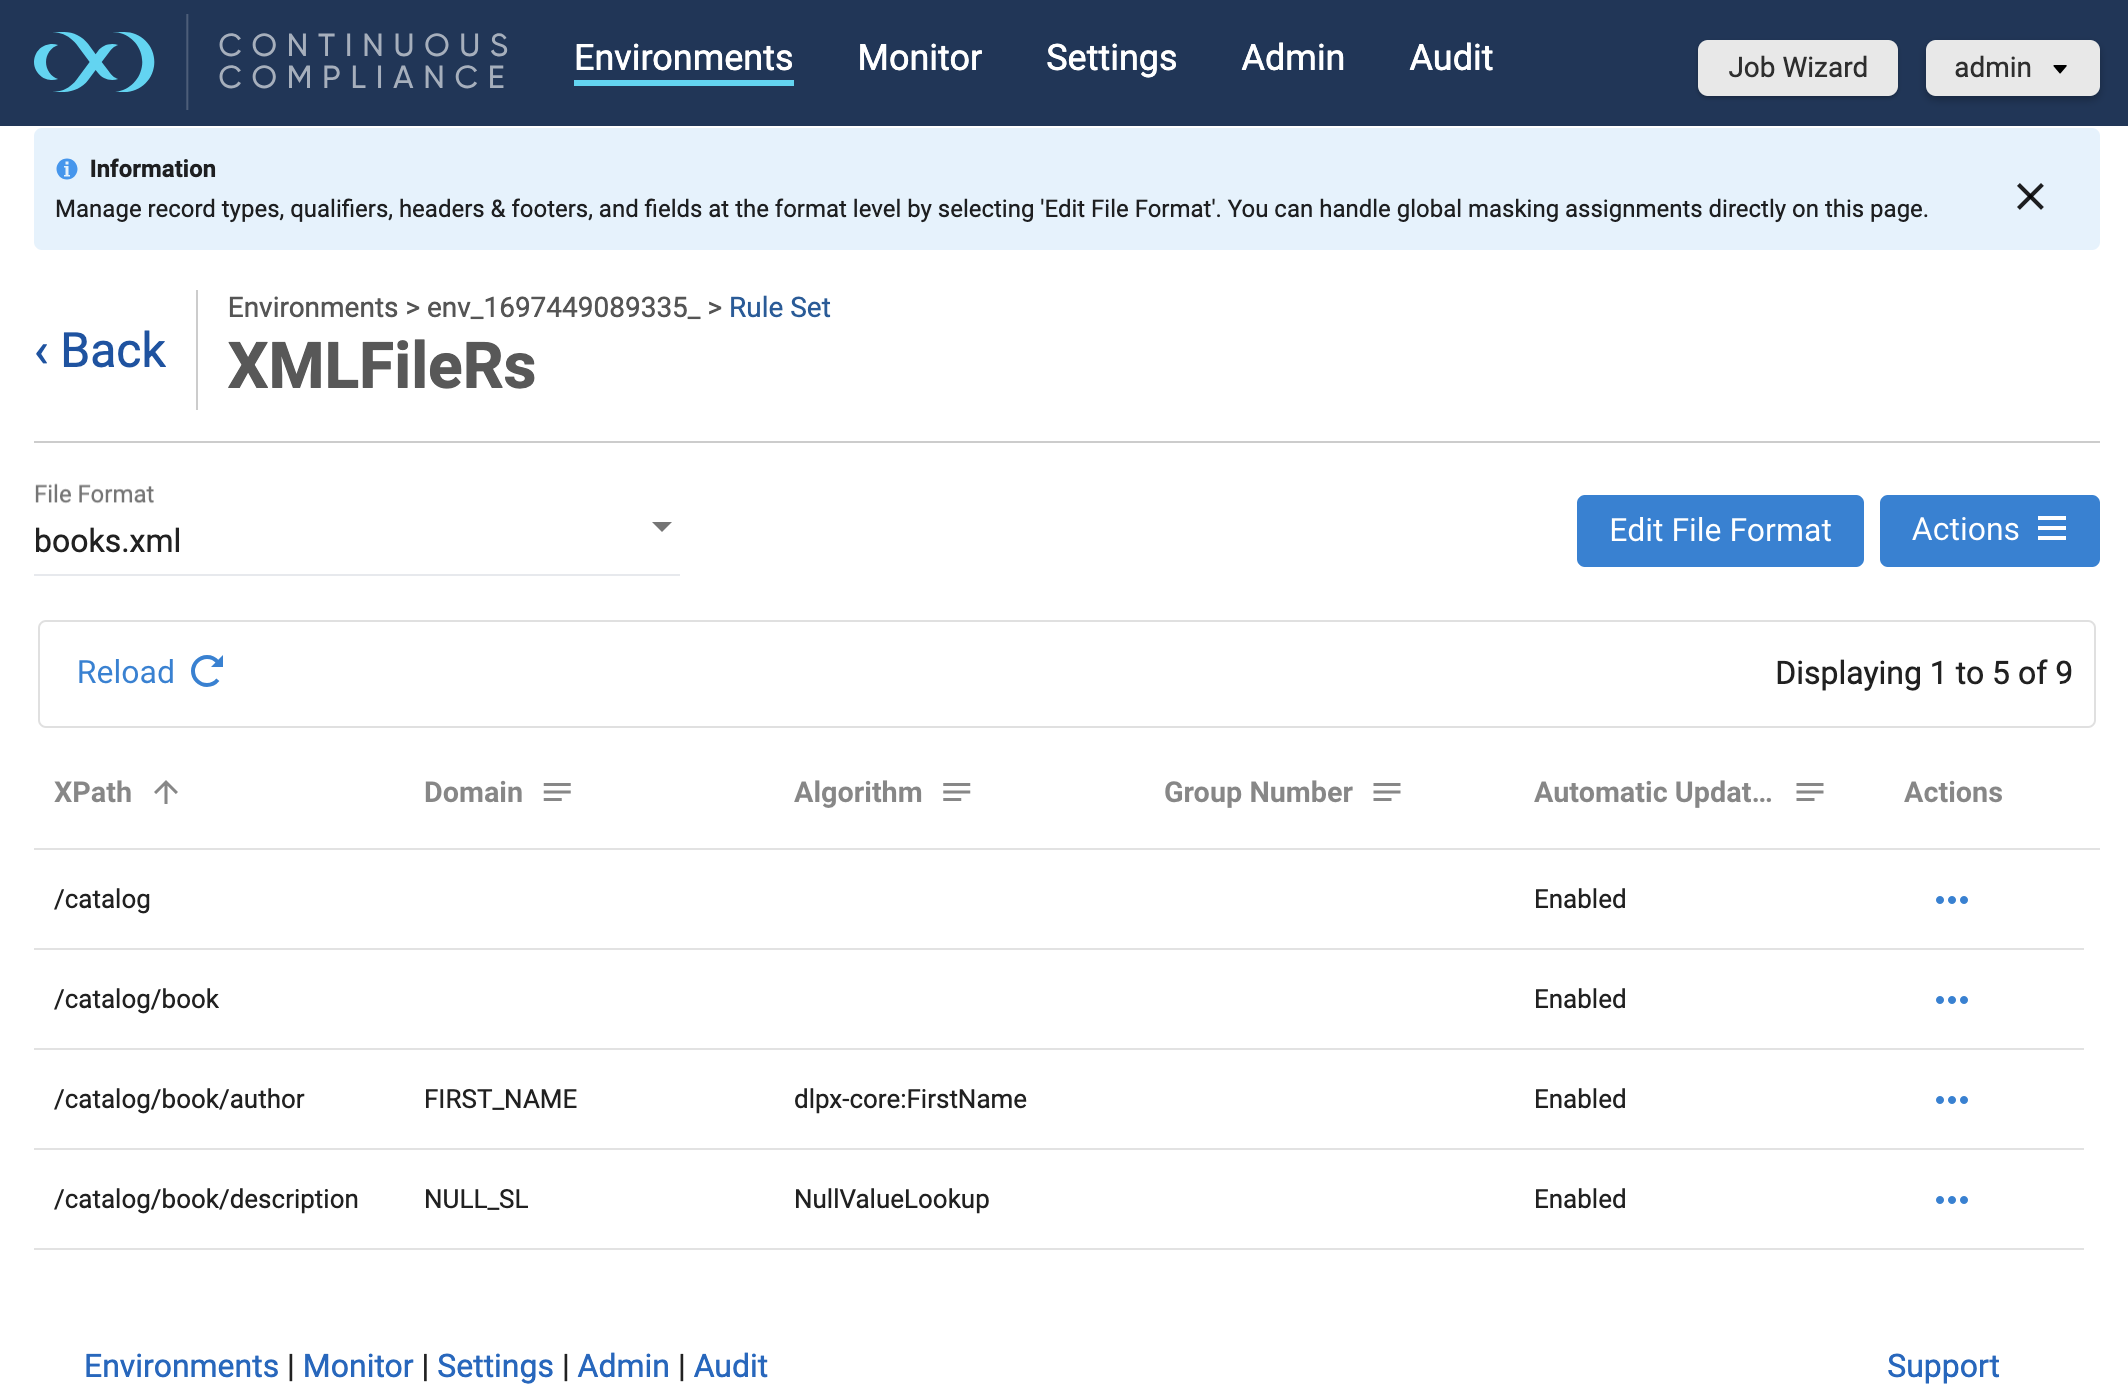Expand the books.xml File Format dropdown
This screenshot has height=1384, width=2128.
tap(661, 527)
